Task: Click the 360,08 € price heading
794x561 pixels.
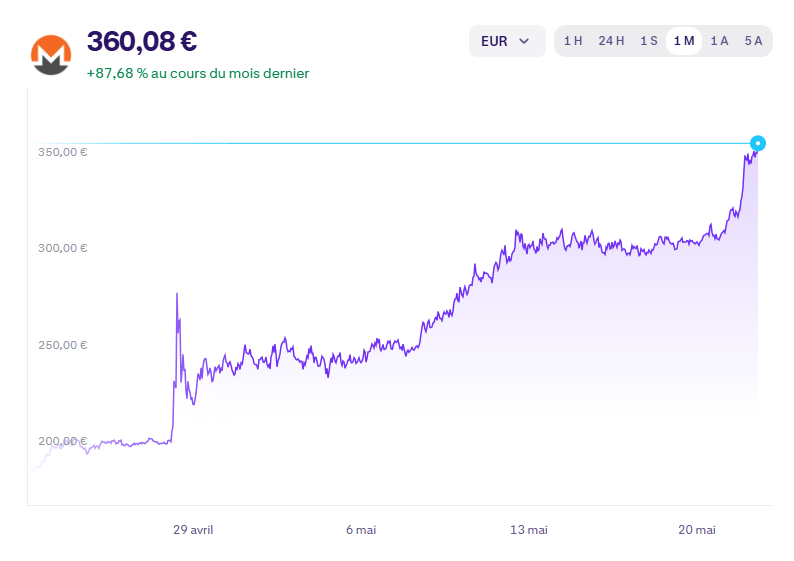Action: click(x=142, y=41)
